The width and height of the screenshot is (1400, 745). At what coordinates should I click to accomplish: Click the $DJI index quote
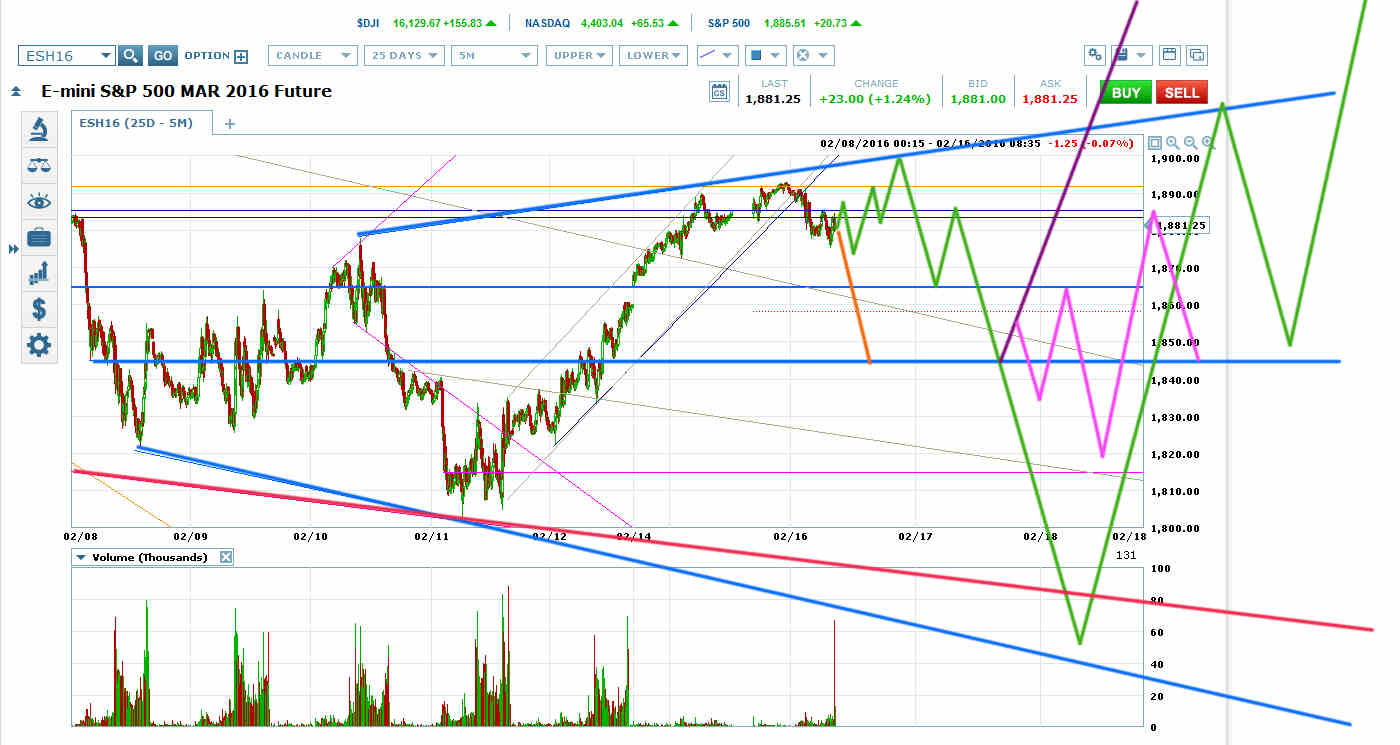pyautogui.click(x=427, y=22)
